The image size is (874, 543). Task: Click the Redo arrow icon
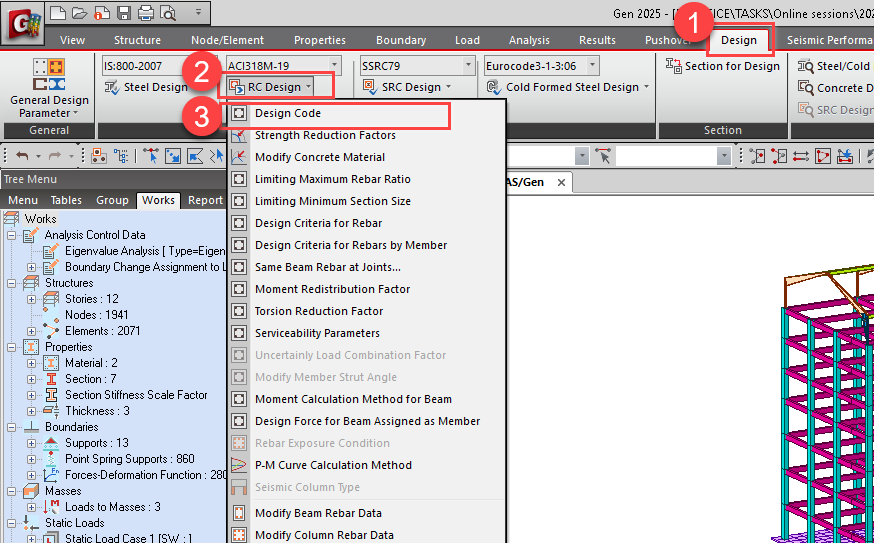point(55,156)
